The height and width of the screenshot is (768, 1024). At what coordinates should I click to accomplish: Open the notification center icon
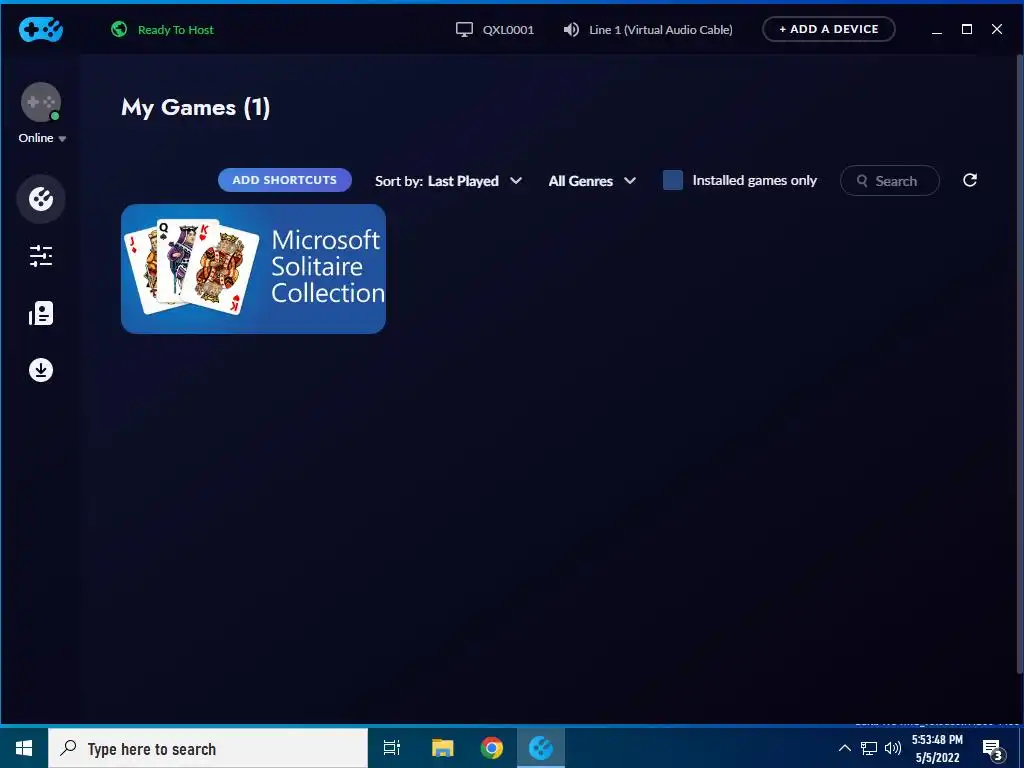pyautogui.click(x=993, y=749)
